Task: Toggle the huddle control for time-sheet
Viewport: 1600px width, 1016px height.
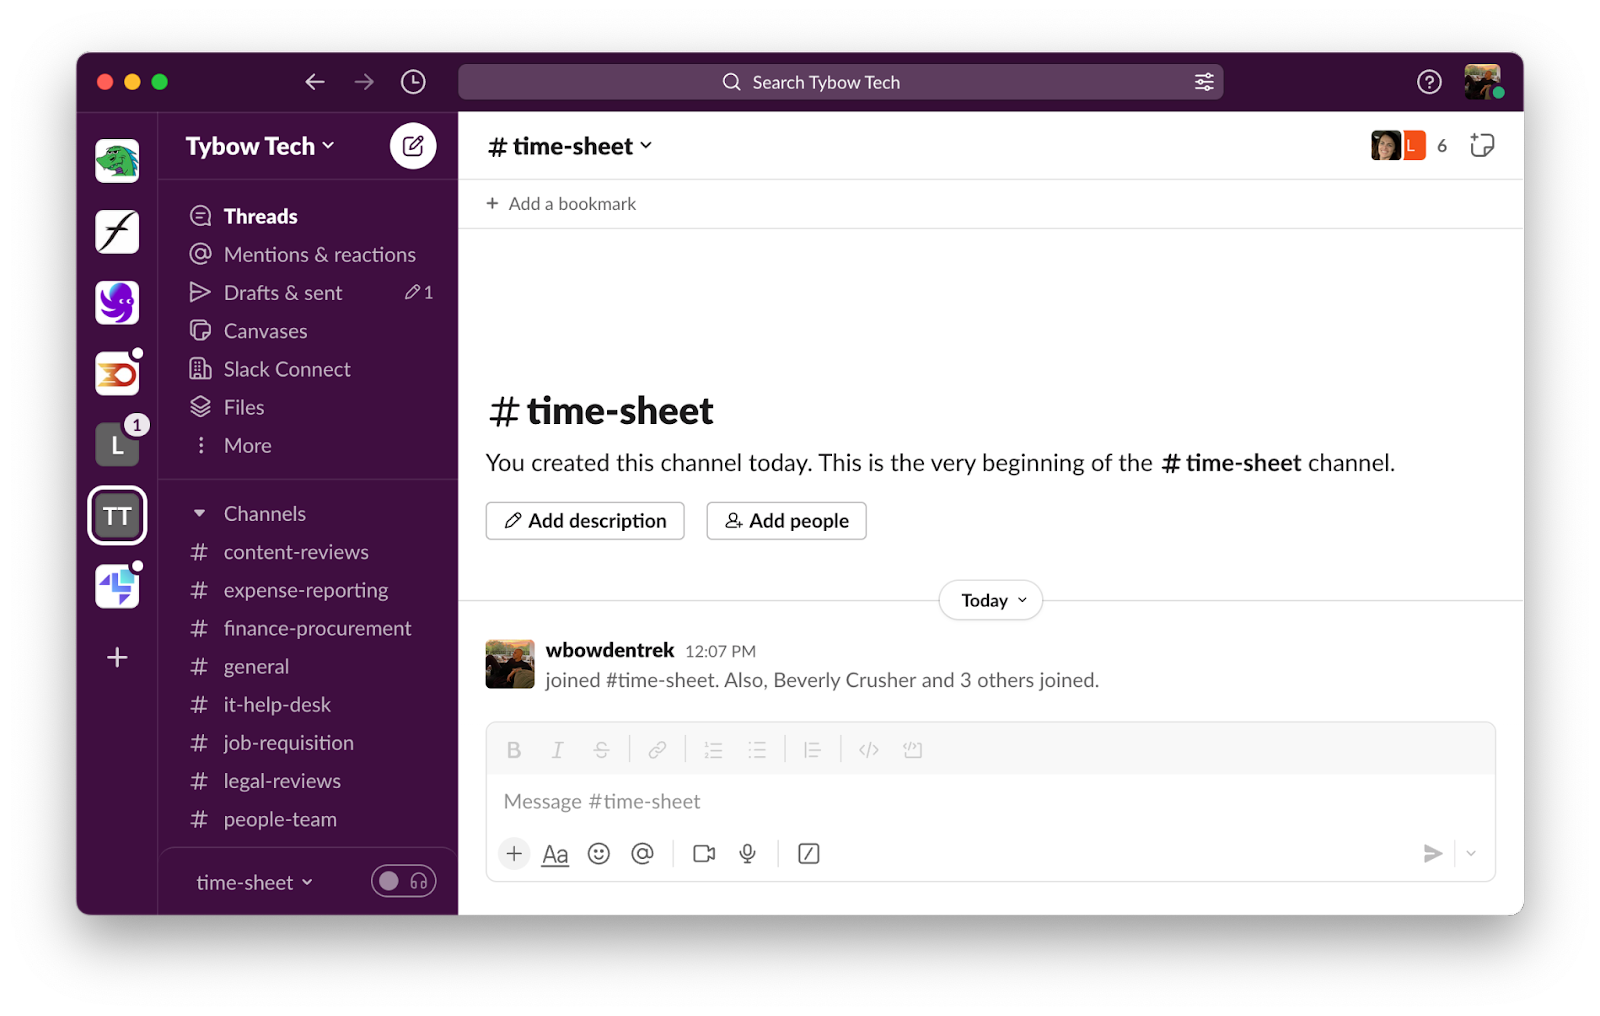Action: point(403,881)
